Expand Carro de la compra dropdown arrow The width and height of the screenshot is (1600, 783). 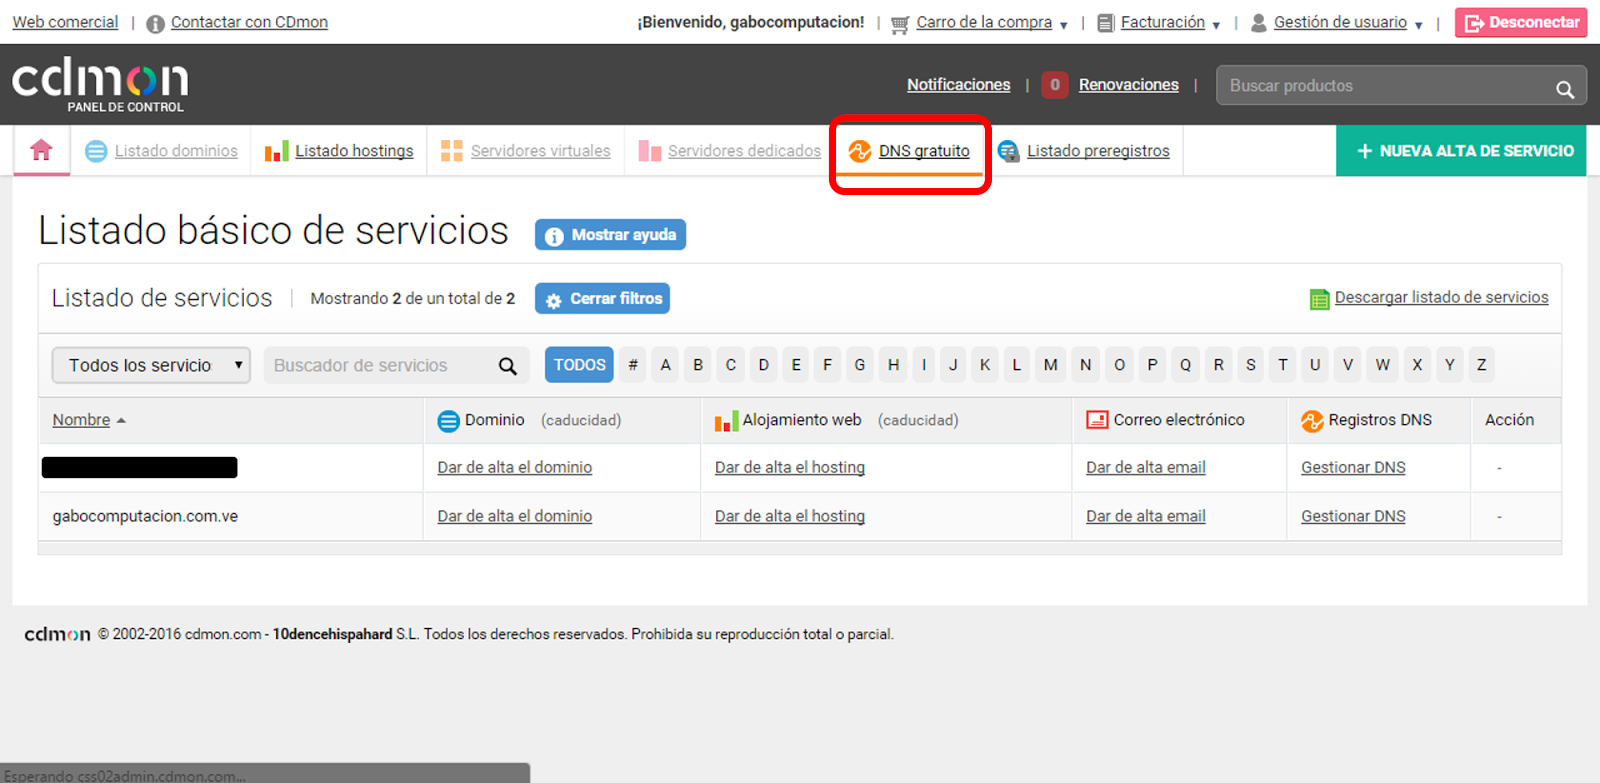click(1063, 25)
